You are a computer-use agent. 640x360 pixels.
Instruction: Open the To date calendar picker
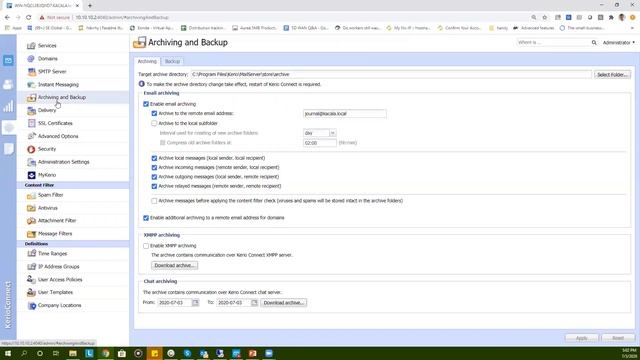pos(254,303)
